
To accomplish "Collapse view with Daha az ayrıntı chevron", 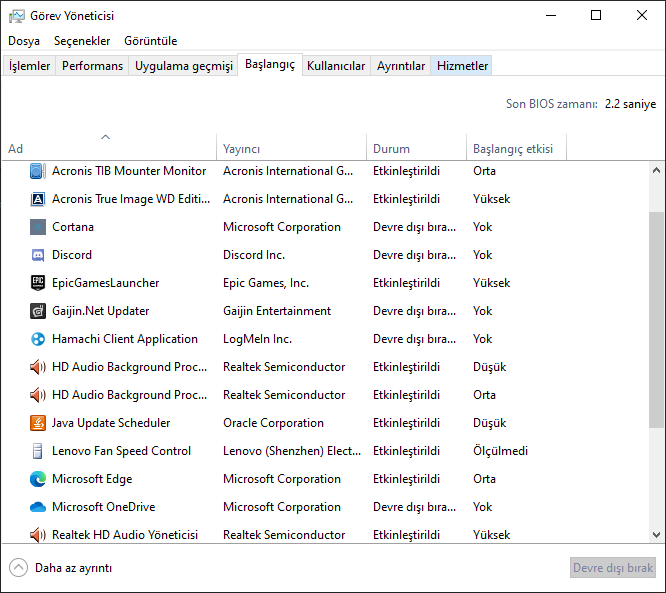I will [18, 568].
